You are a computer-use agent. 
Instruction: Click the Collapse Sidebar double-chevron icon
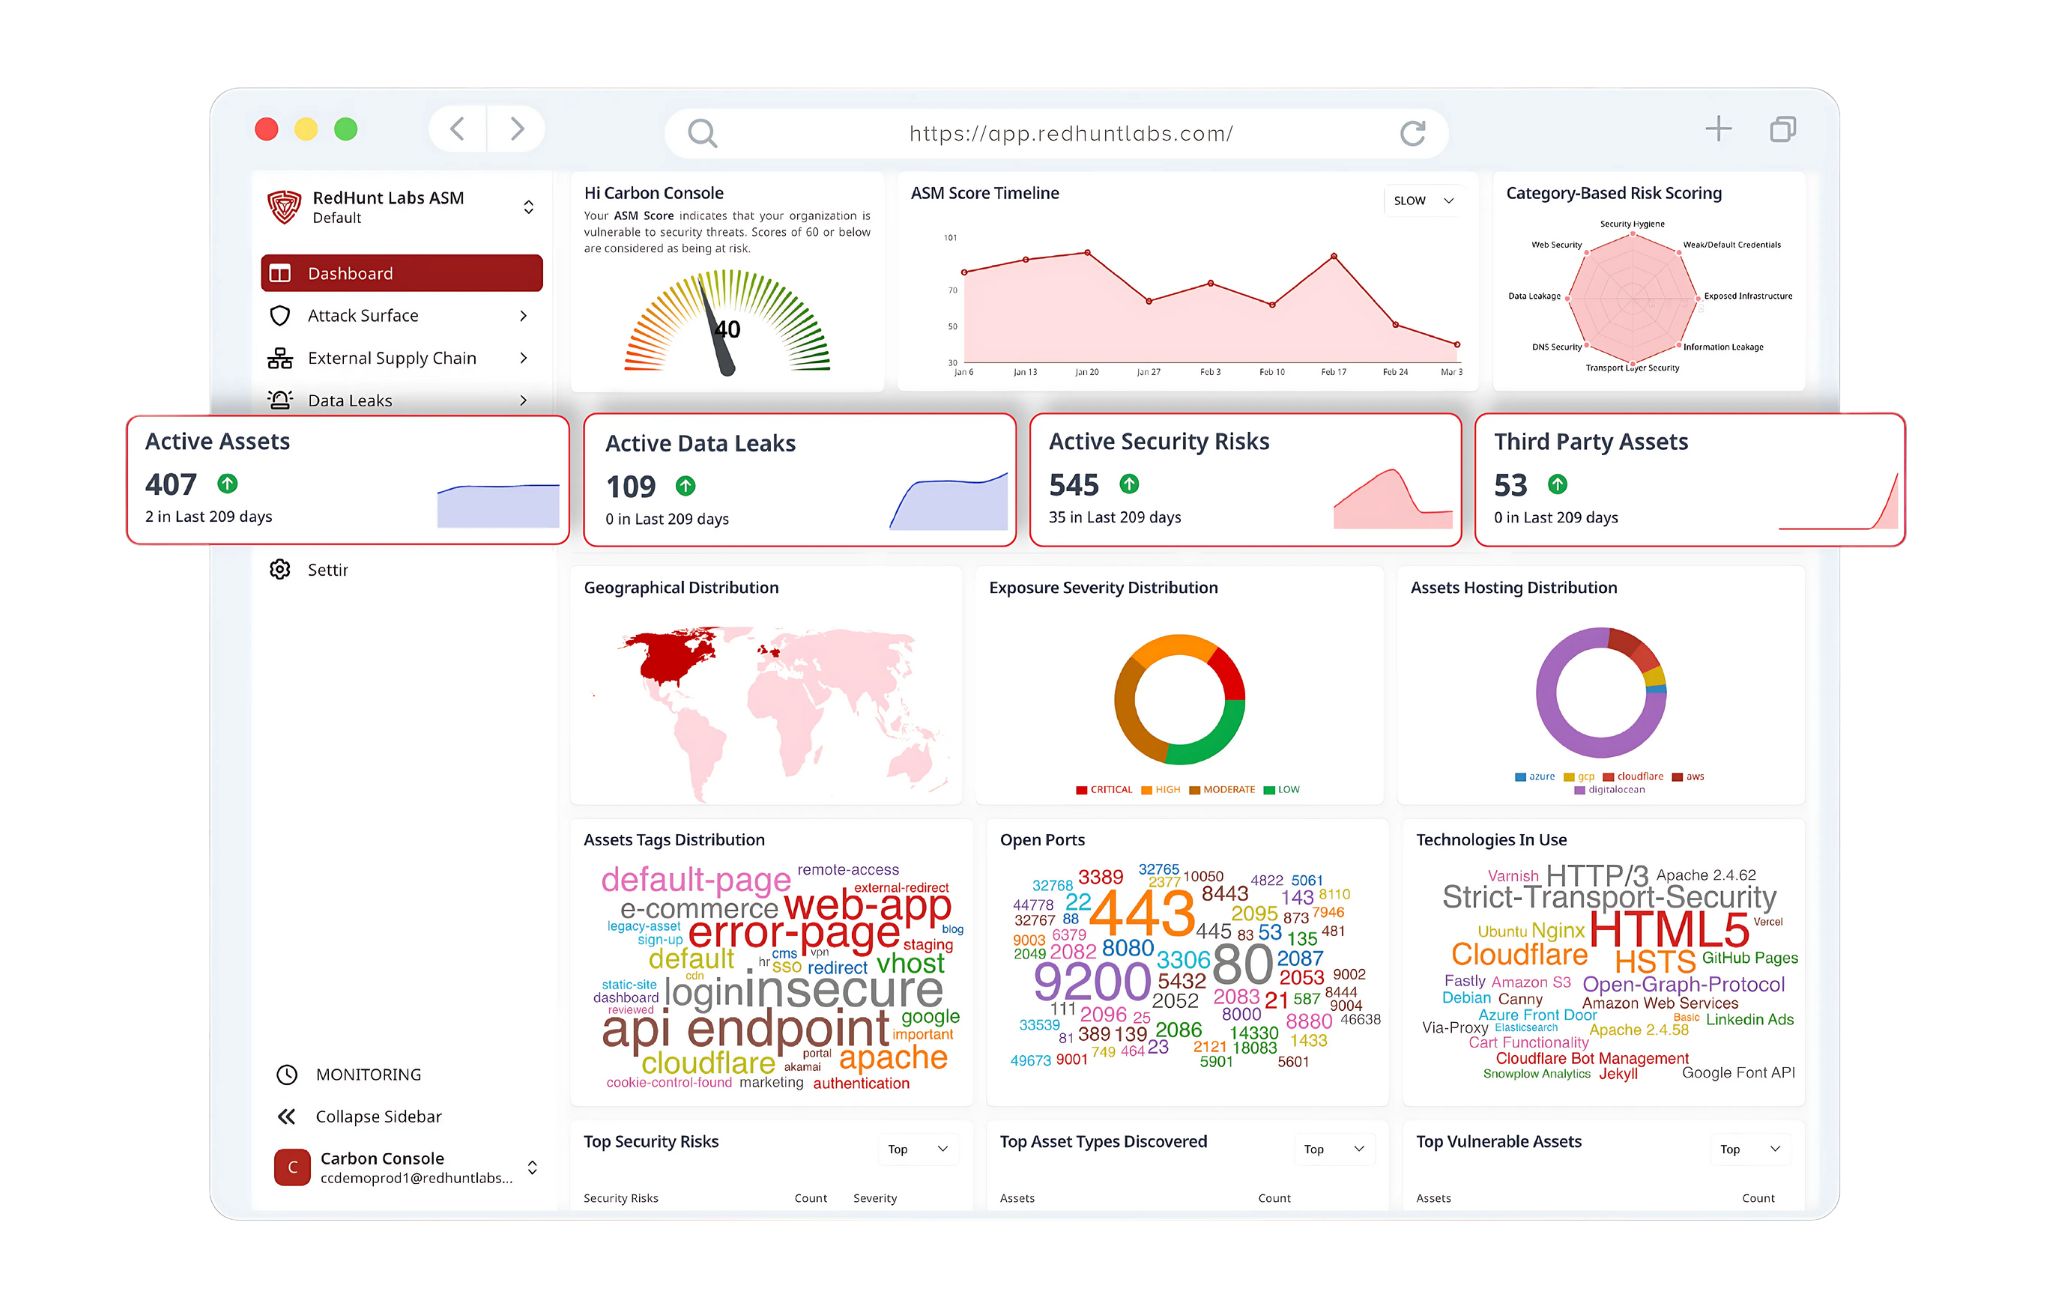pyautogui.click(x=287, y=1116)
